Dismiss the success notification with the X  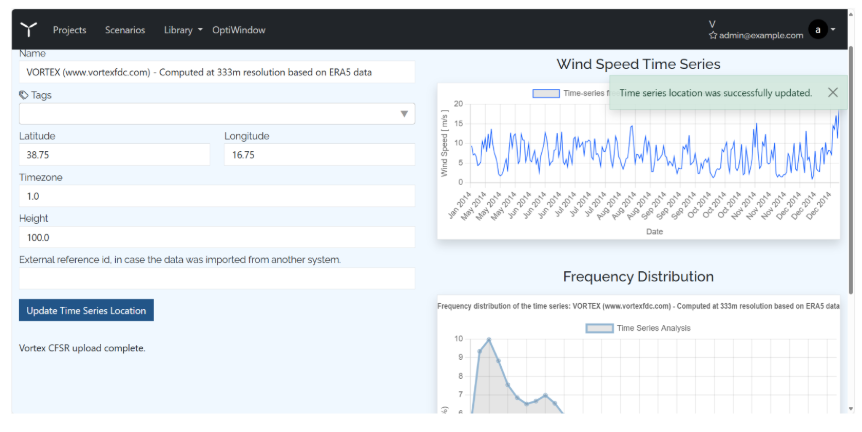click(x=833, y=92)
